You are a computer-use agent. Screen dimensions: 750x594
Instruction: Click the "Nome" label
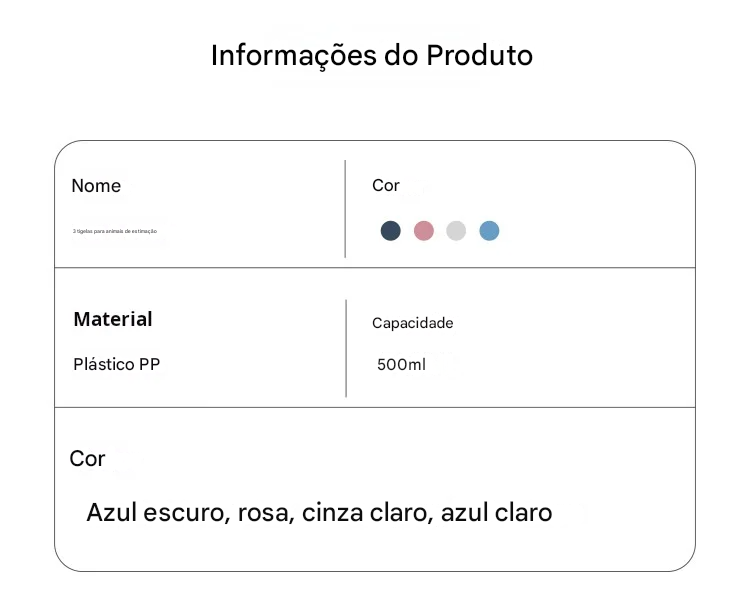[96, 186]
